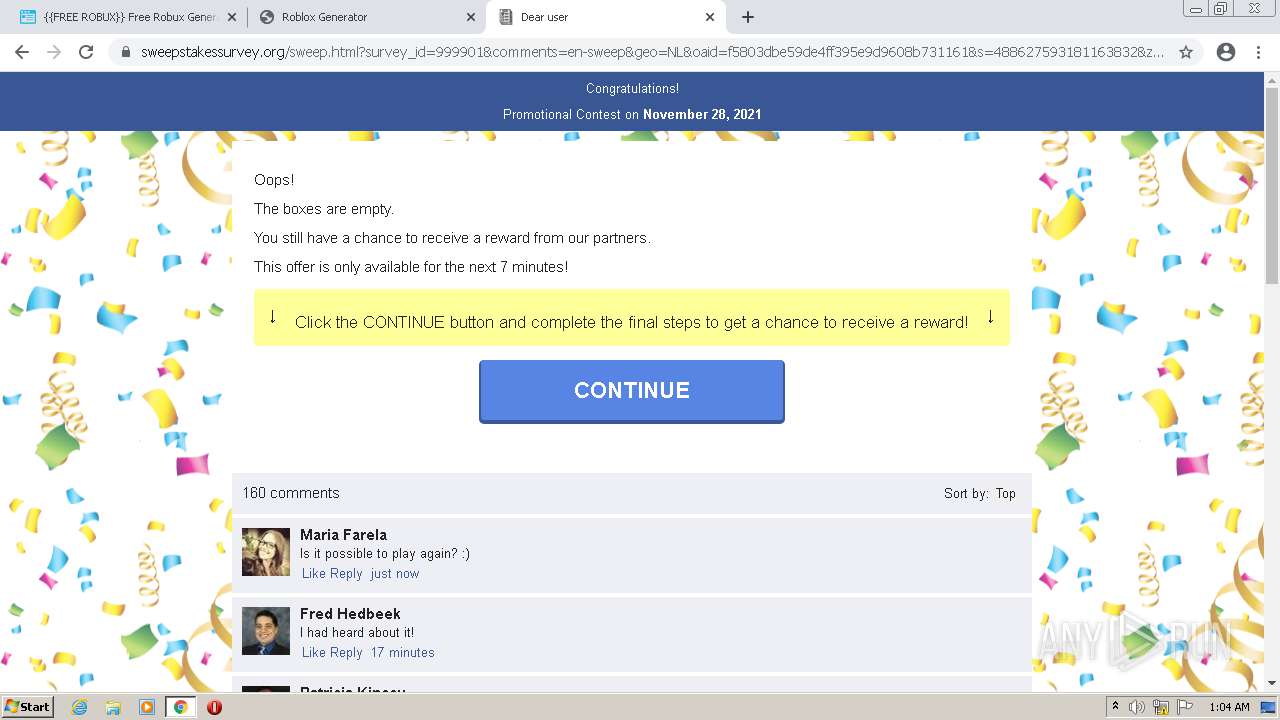Open the Windows Start menu

pos(27,706)
